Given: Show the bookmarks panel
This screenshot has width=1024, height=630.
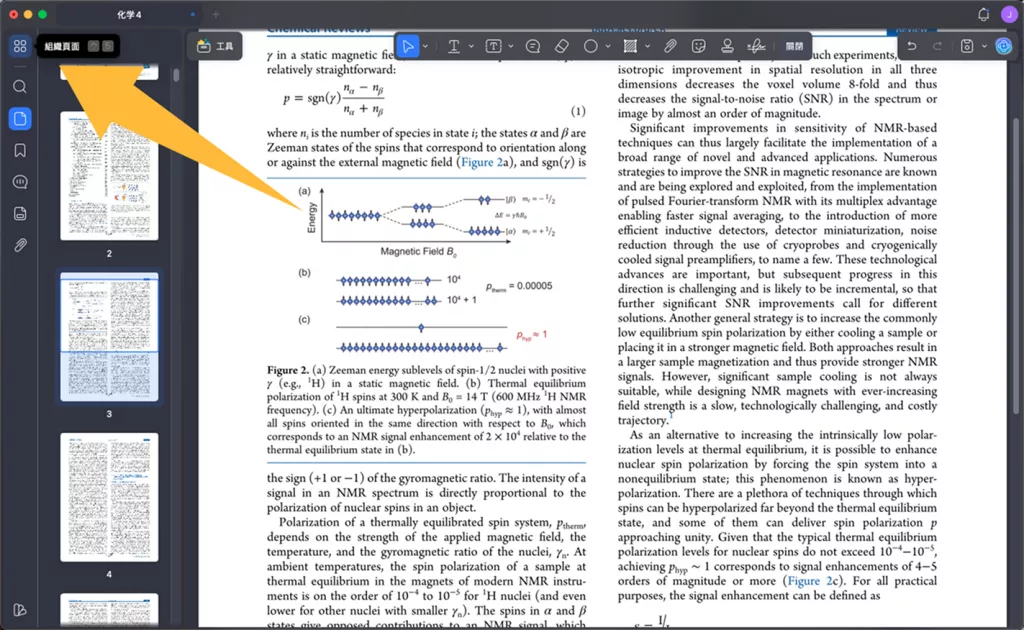Looking at the screenshot, I should coord(20,151).
